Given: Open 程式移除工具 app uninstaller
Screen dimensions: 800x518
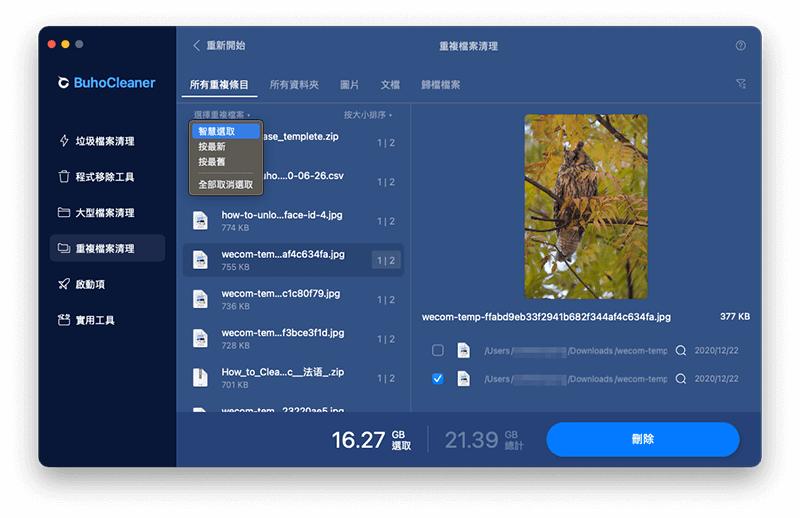Looking at the screenshot, I should click(x=97, y=177).
